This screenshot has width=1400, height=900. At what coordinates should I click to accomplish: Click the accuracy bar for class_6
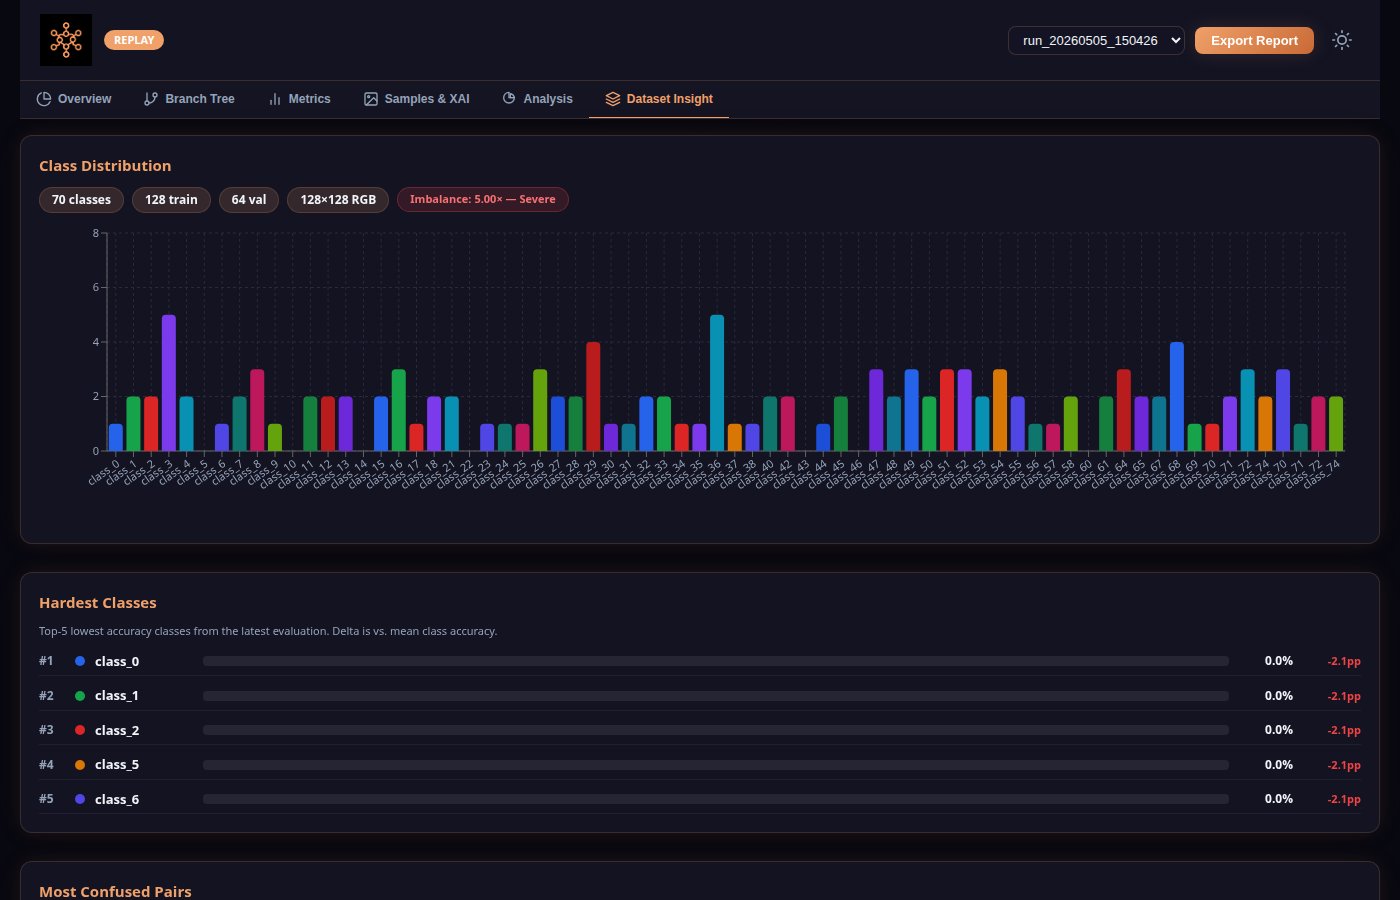click(x=716, y=799)
